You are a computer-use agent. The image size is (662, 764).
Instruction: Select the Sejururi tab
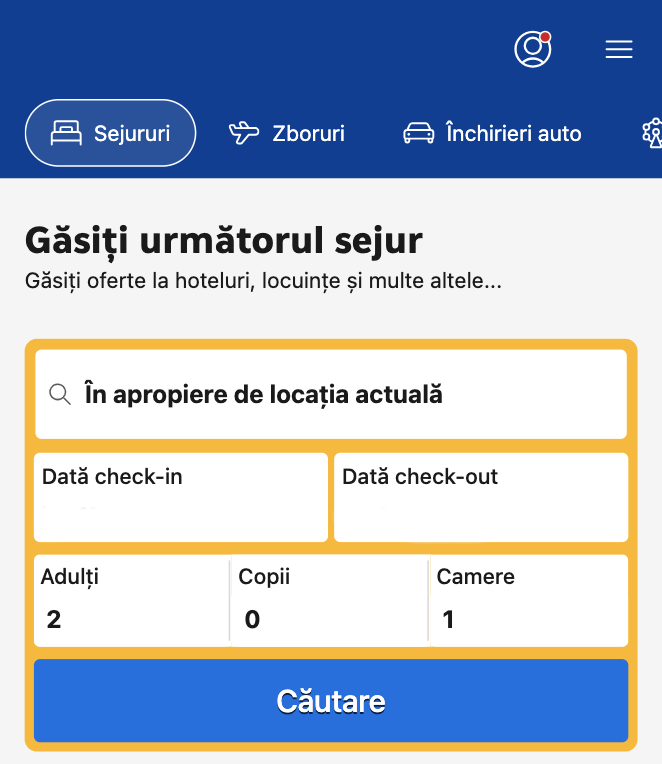click(x=111, y=133)
